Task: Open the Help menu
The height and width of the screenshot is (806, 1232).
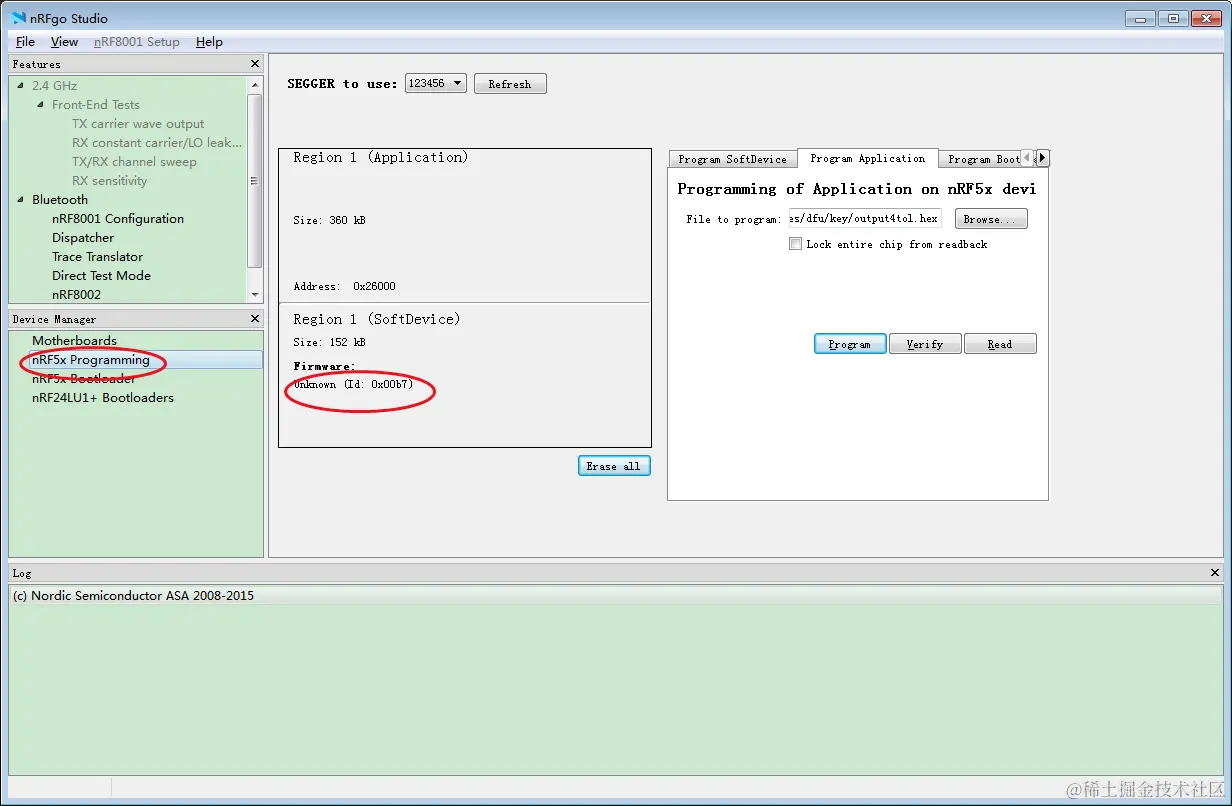Action: click(209, 42)
